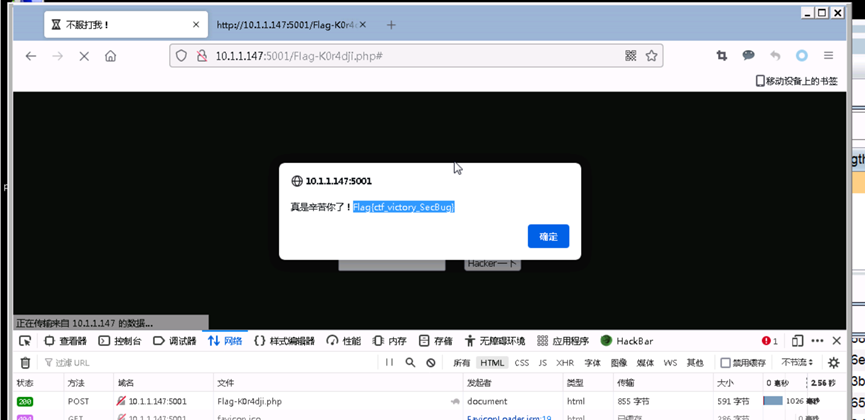Open the 不节流 throttling dropdown
Image resolution: width=865 pixels, height=420 pixels.
pyautogui.click(x=798, y=363)
